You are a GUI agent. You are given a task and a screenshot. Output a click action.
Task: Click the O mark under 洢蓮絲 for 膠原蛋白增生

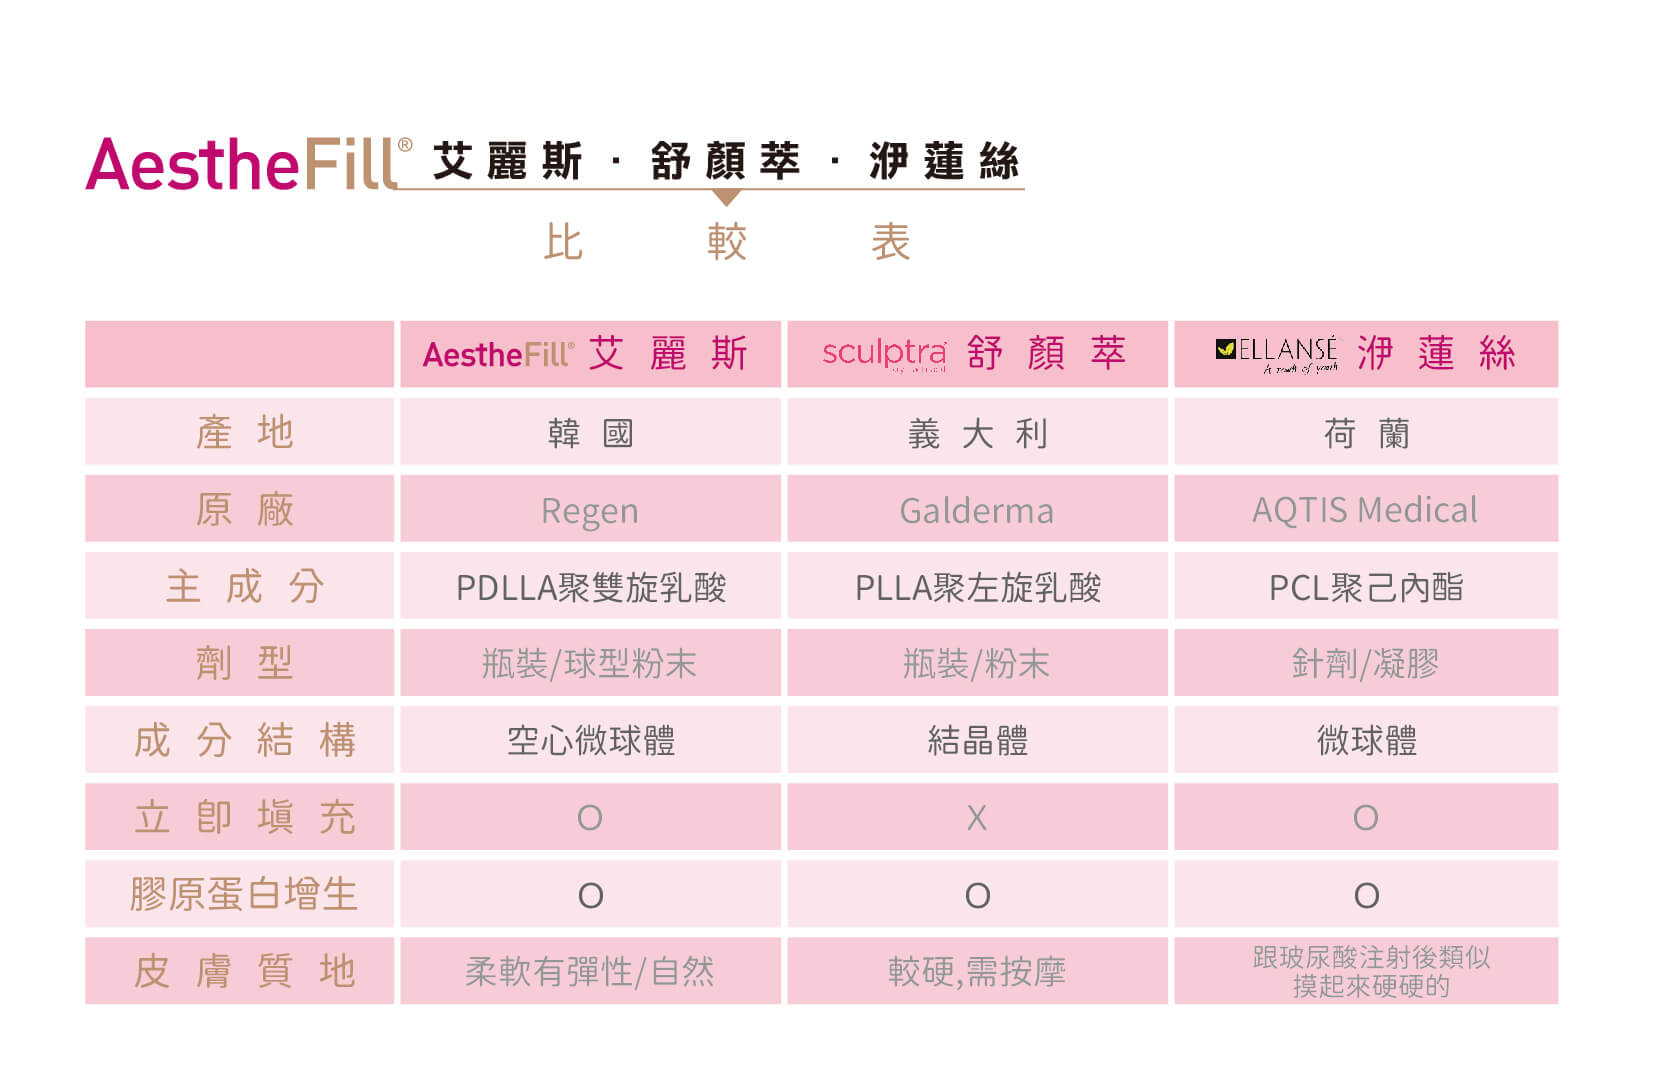click(1366, 895)
